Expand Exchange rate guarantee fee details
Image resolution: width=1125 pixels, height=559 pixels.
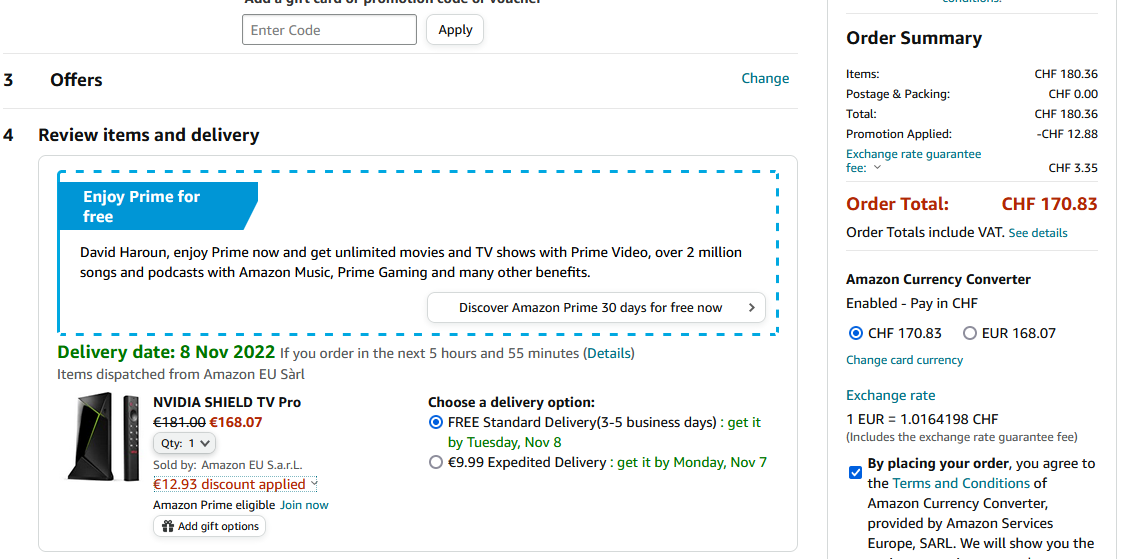pyautogui.click(x=877, y=168)
